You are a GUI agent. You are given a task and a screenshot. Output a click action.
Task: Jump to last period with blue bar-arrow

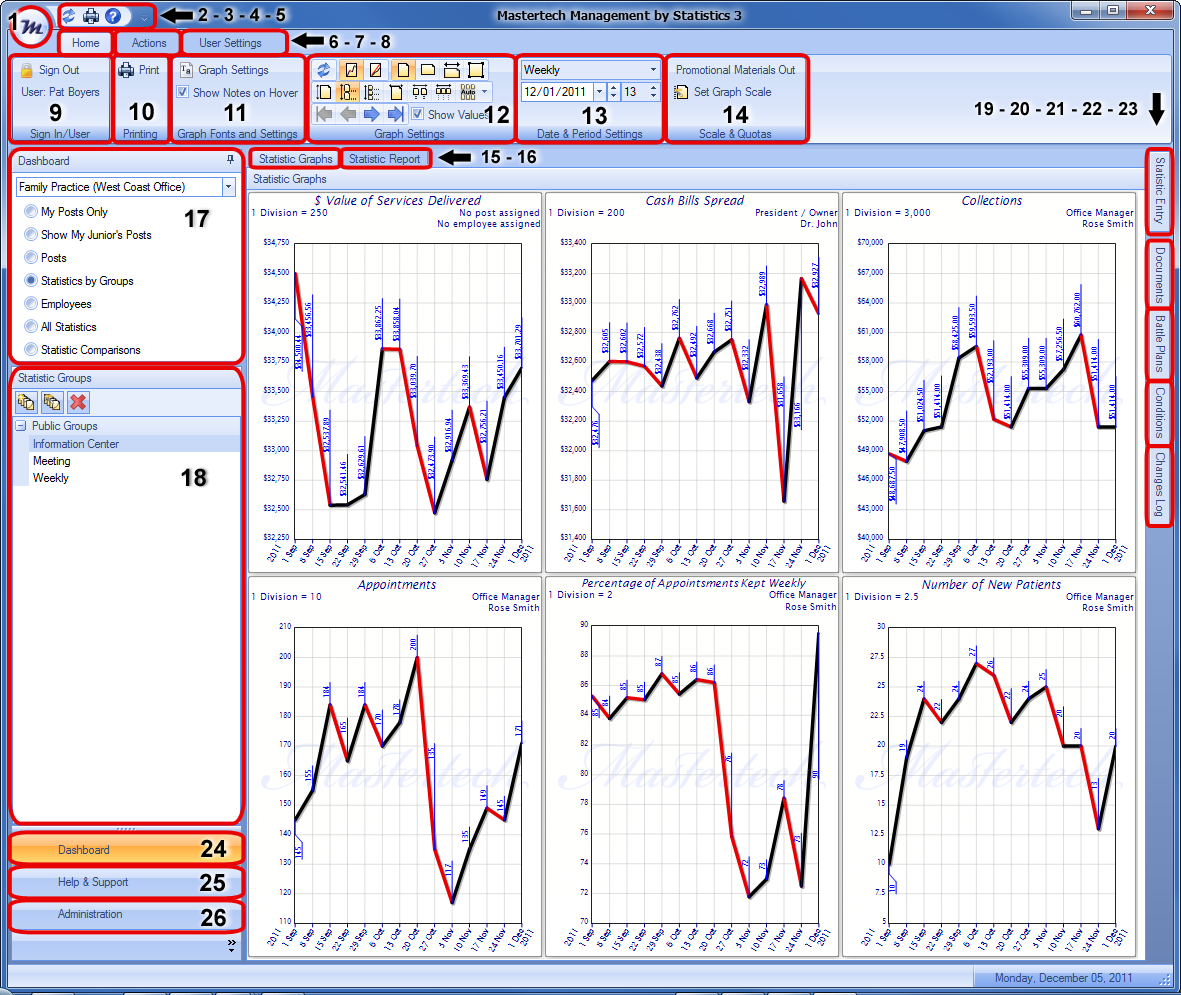point(395,114)
